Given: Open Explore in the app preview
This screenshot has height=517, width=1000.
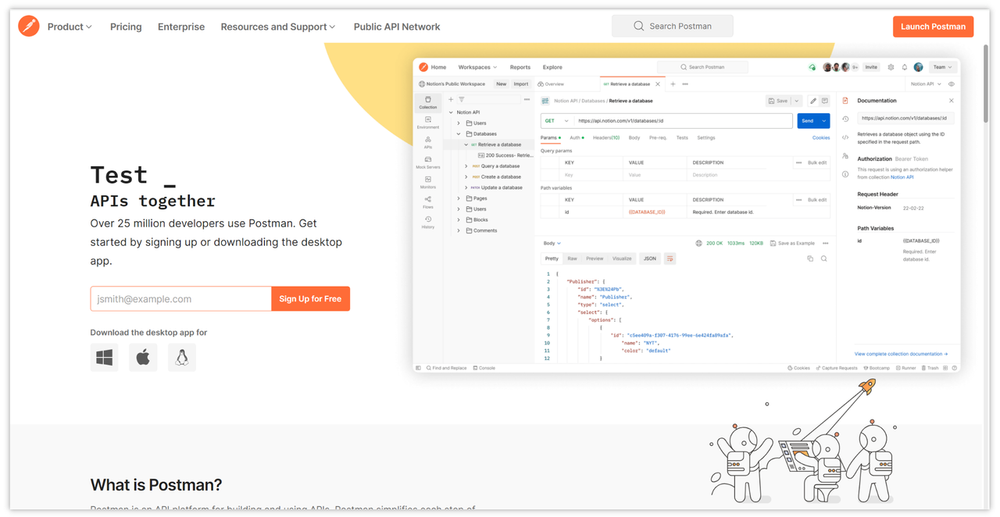Looking at the screenshot, I should pos(552,67).
